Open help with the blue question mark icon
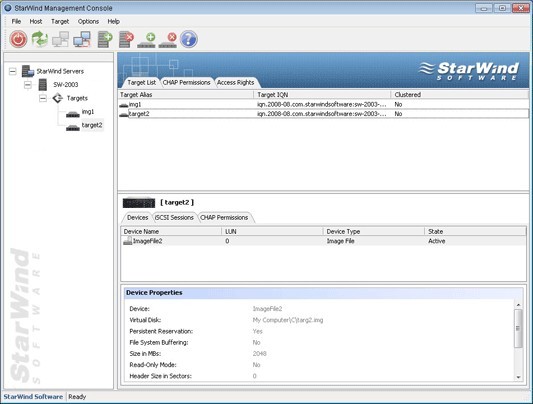Viewport: 533px width, 404px height. (x=189, y=39)
